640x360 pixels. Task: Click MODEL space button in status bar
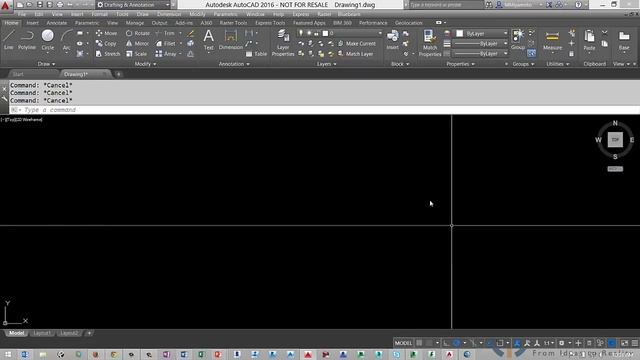403,343
